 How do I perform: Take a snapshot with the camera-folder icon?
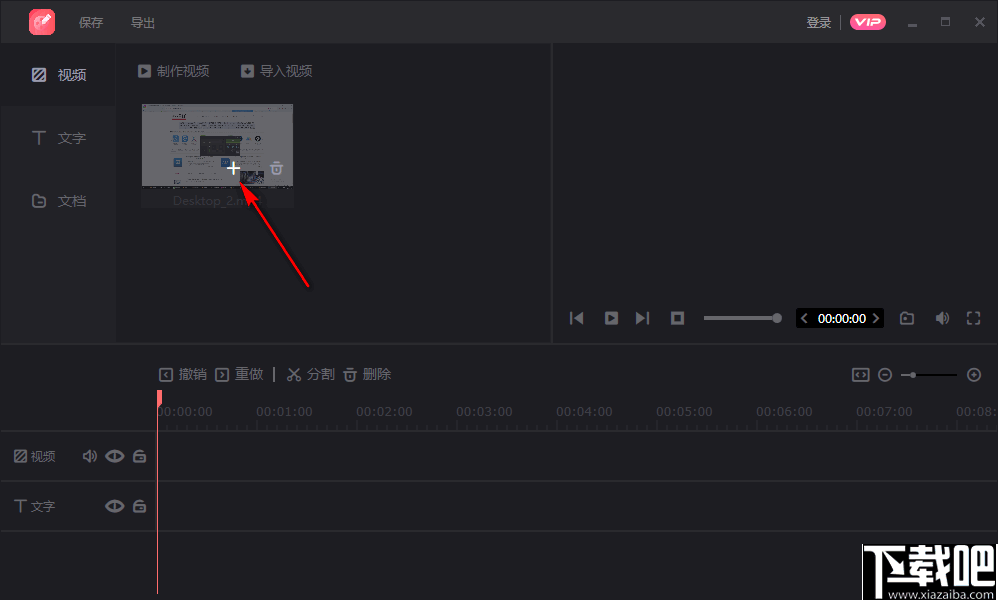[907, 318]
